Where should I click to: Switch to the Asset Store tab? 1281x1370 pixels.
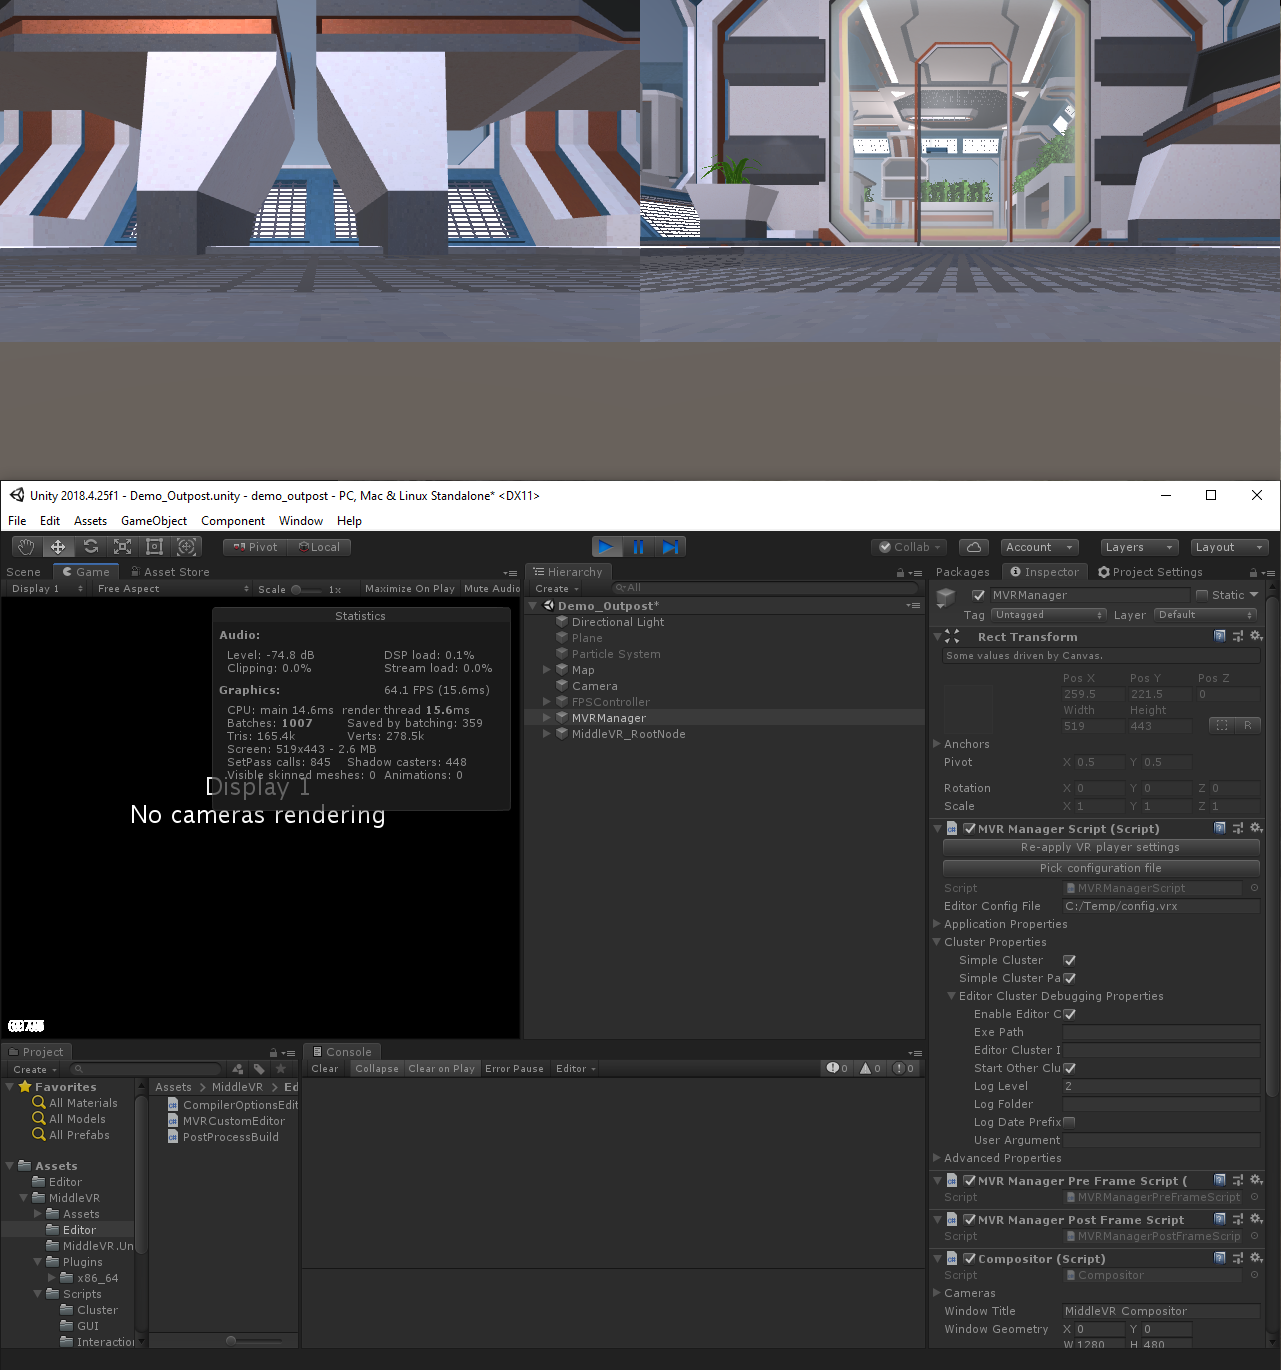[x=170, y=572]
